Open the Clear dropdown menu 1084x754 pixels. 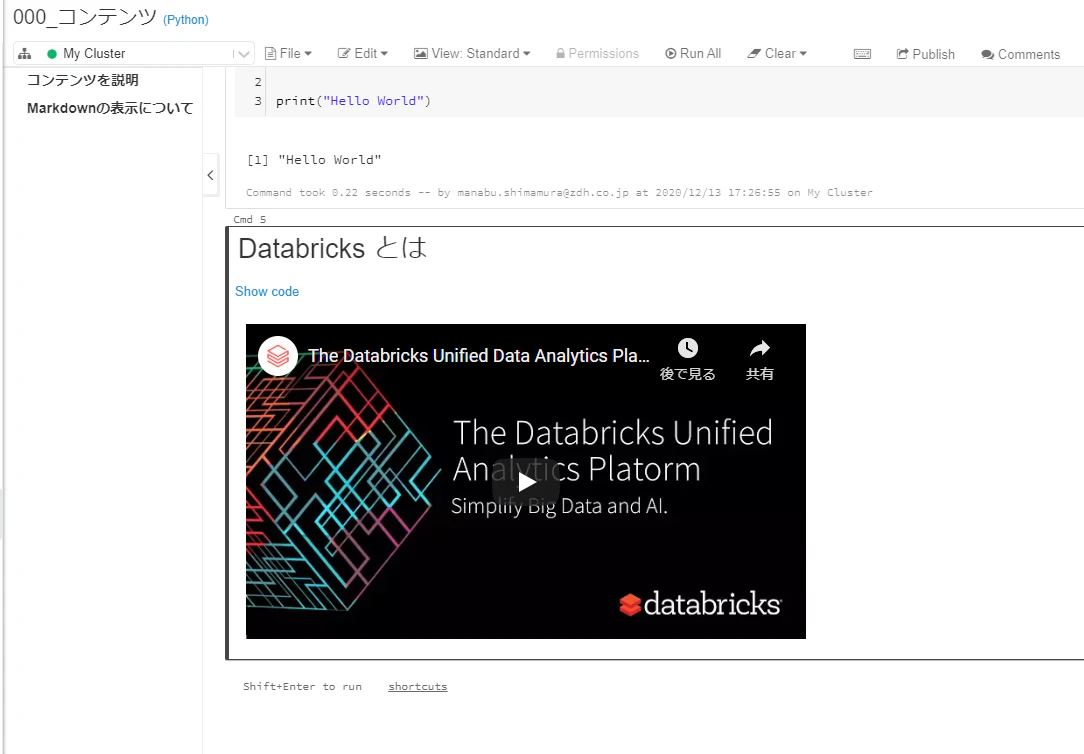coord(777,53)
